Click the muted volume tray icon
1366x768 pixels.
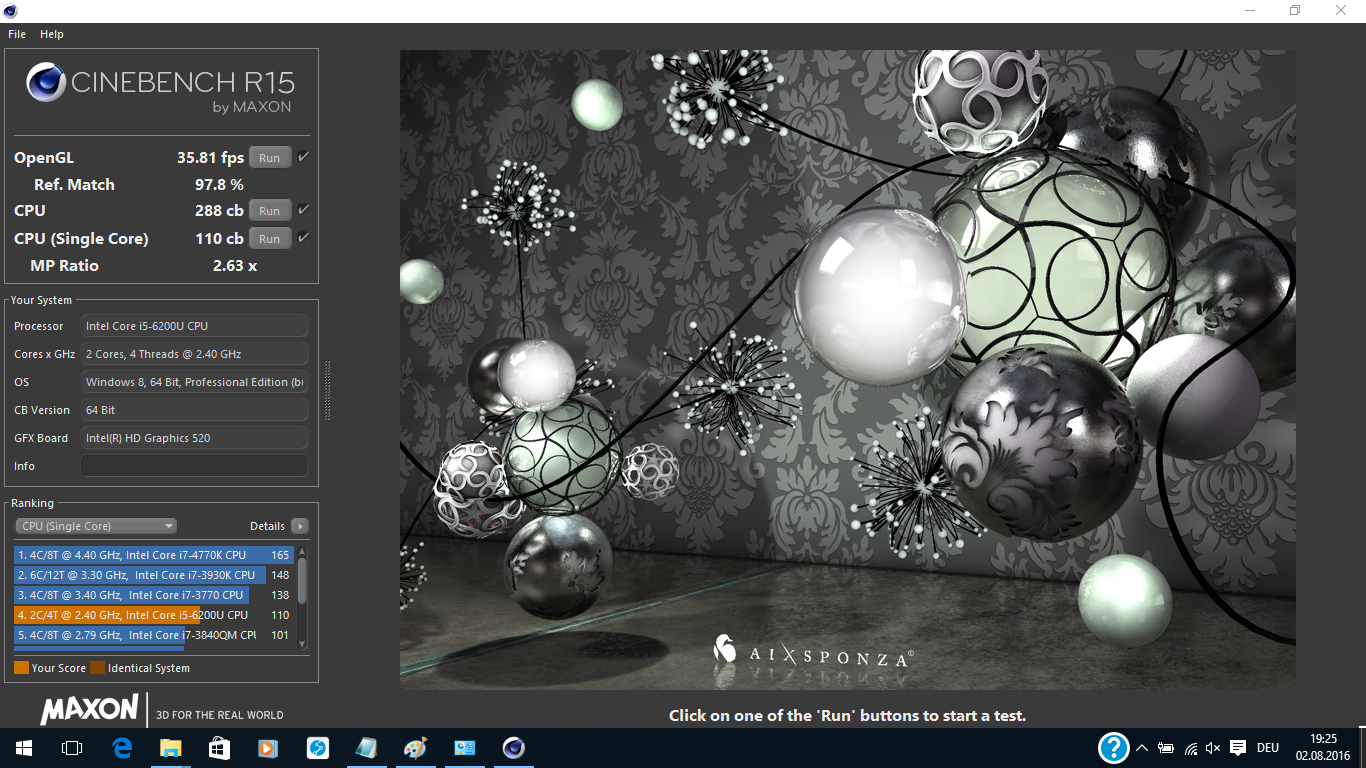click(1213, 748)
